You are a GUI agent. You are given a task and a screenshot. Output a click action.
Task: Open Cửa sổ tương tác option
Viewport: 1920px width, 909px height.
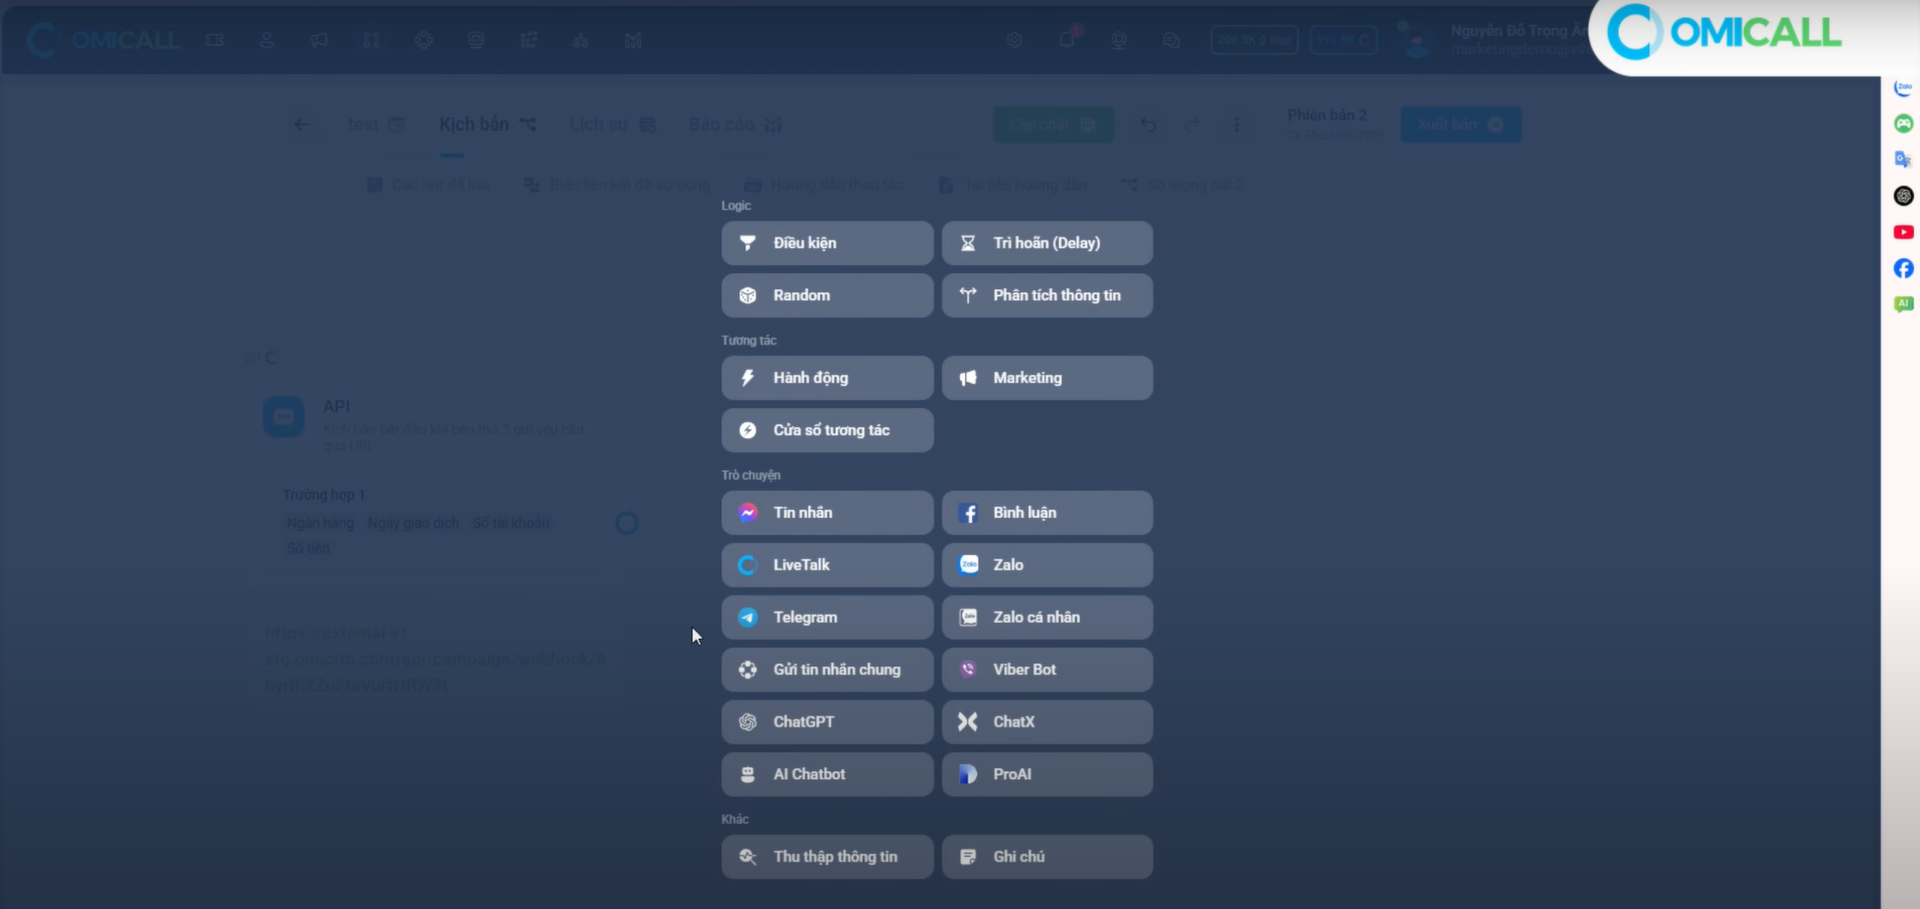tap(827, 430)
